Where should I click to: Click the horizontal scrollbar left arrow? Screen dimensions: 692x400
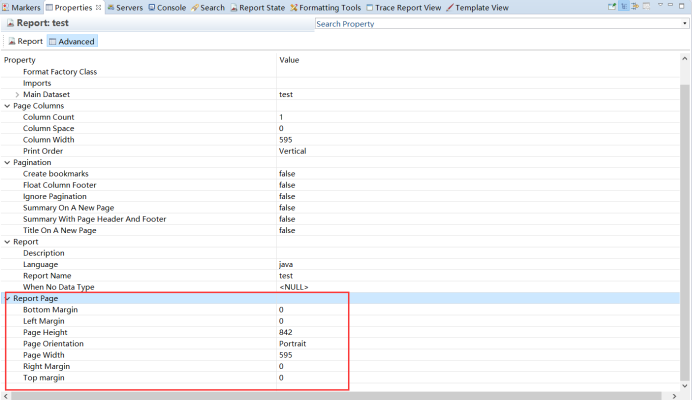[6, 396]
